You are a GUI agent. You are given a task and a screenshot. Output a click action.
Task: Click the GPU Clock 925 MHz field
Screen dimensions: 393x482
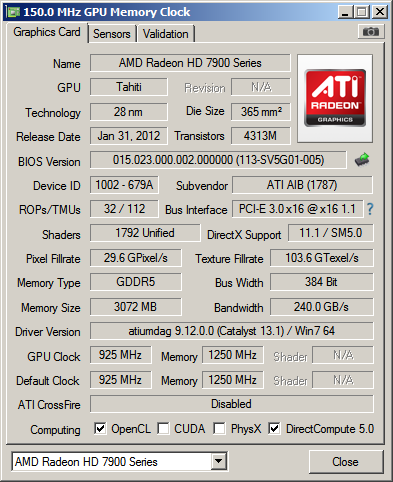click(x=120, y=355)
